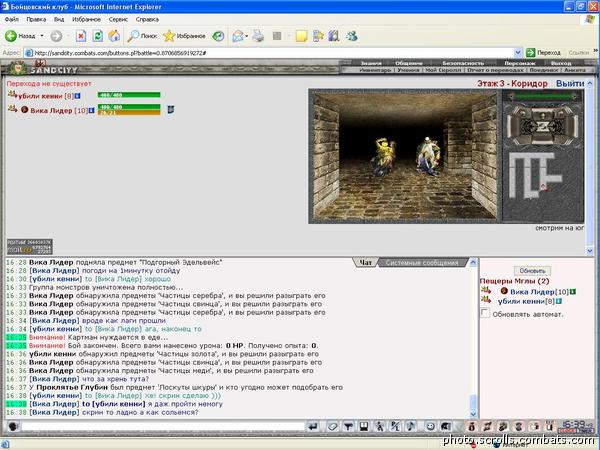
Task: Click the second game icon right of the smiley
Action: 471,426
